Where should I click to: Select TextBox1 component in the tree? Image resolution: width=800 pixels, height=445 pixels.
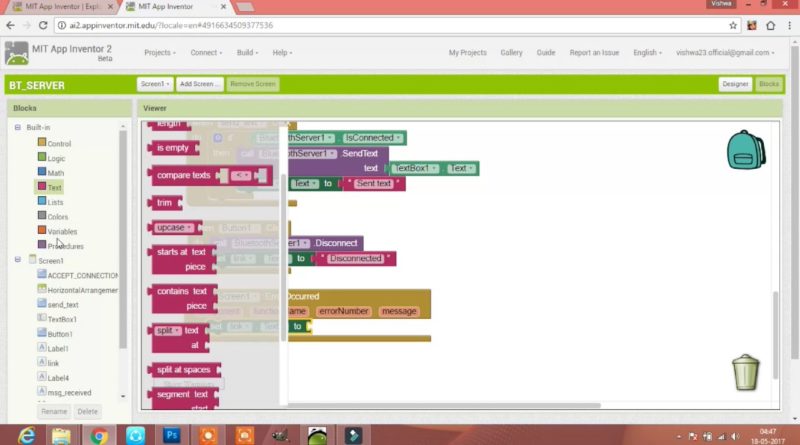(x=62, y=319)
